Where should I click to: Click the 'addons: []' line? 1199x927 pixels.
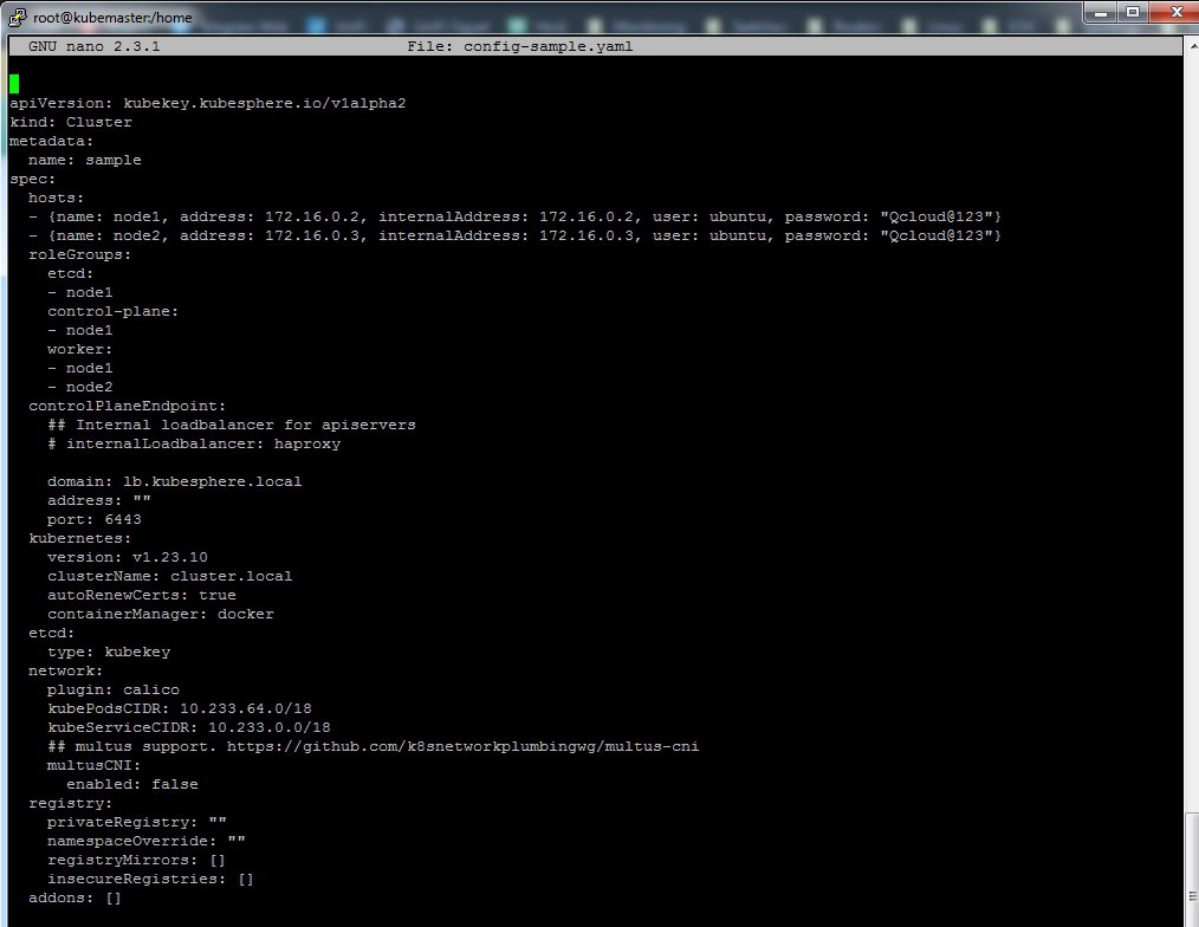coord(75,898)
